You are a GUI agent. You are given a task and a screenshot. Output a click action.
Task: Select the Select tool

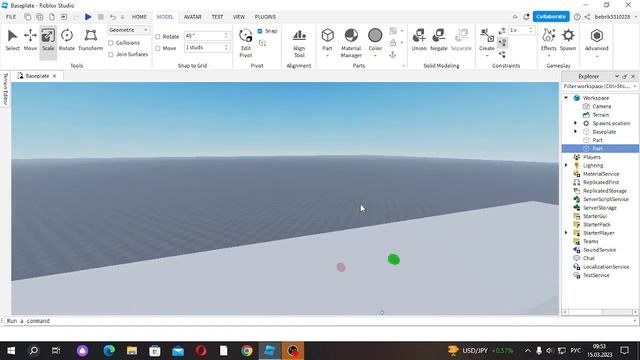click(12, 40)
